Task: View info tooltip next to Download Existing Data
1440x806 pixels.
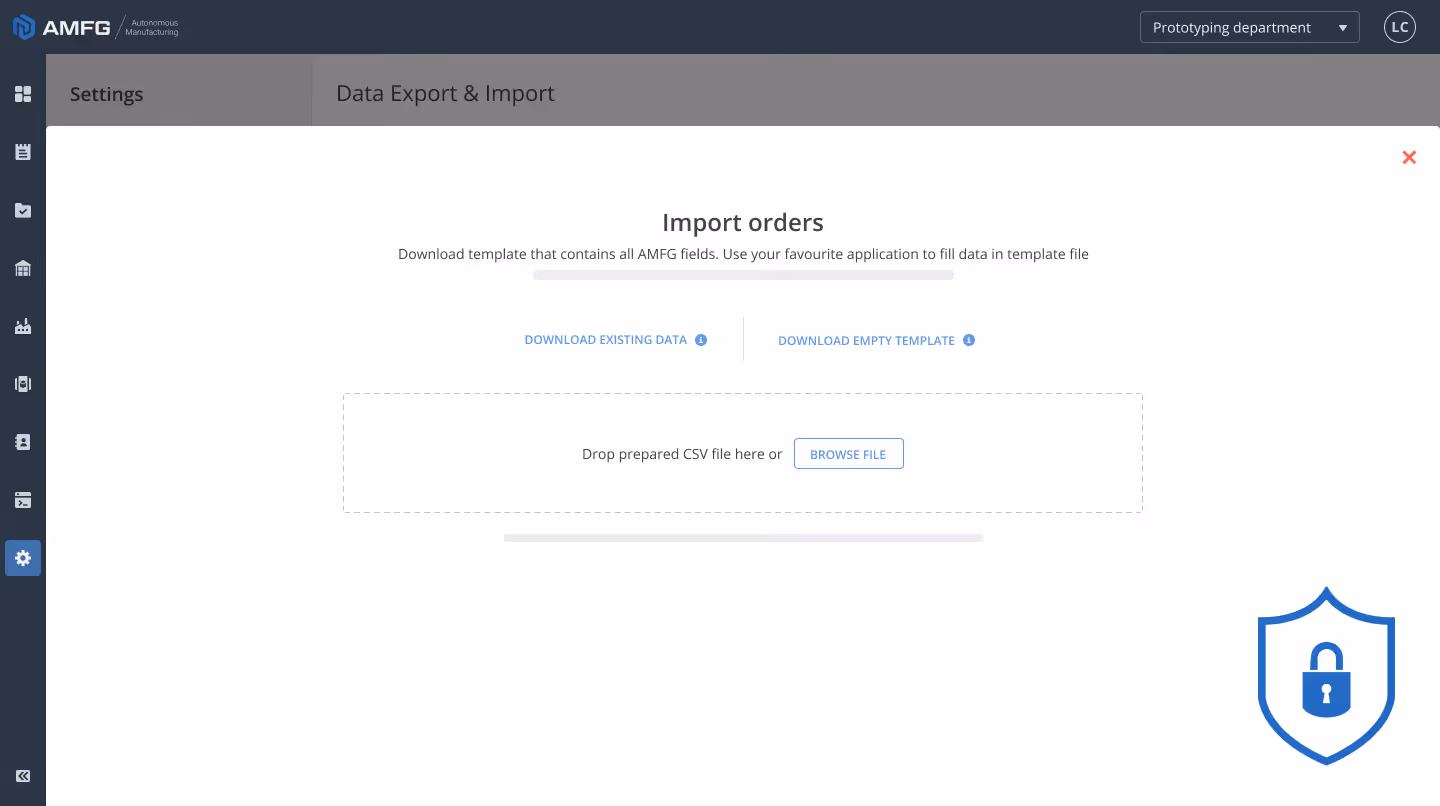Action: (701, 339)
